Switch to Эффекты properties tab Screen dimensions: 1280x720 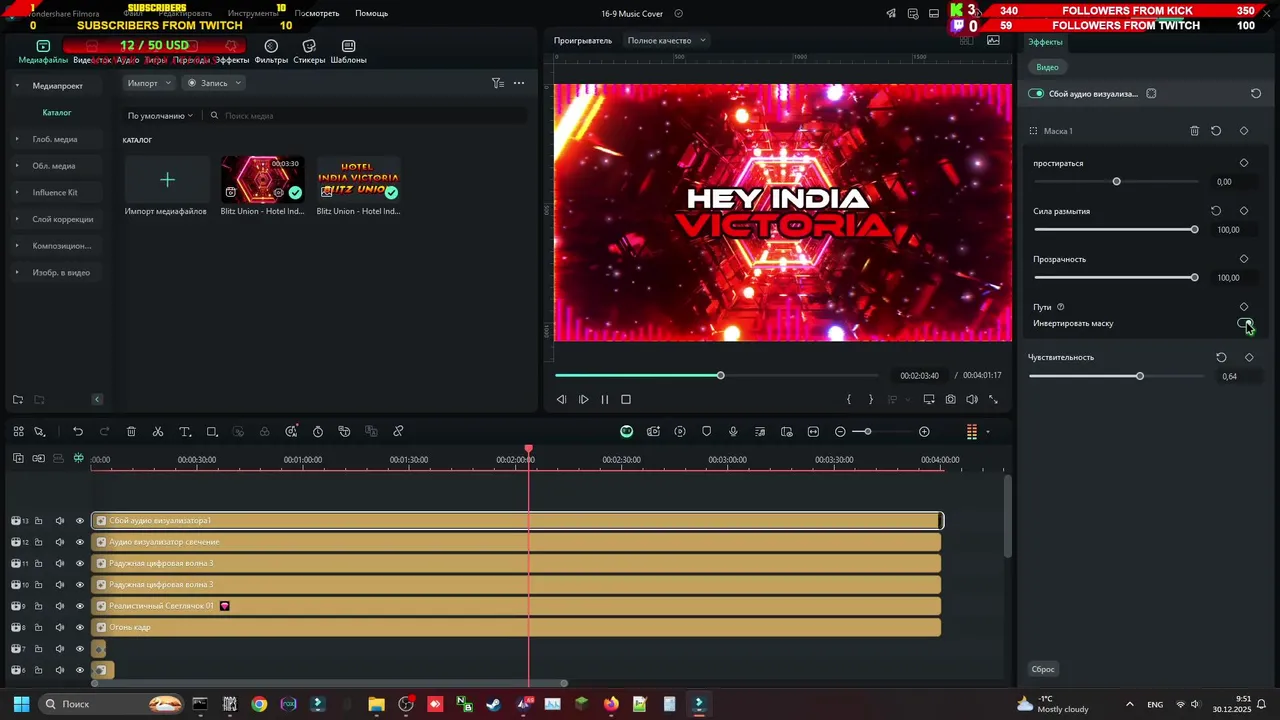1045,42
